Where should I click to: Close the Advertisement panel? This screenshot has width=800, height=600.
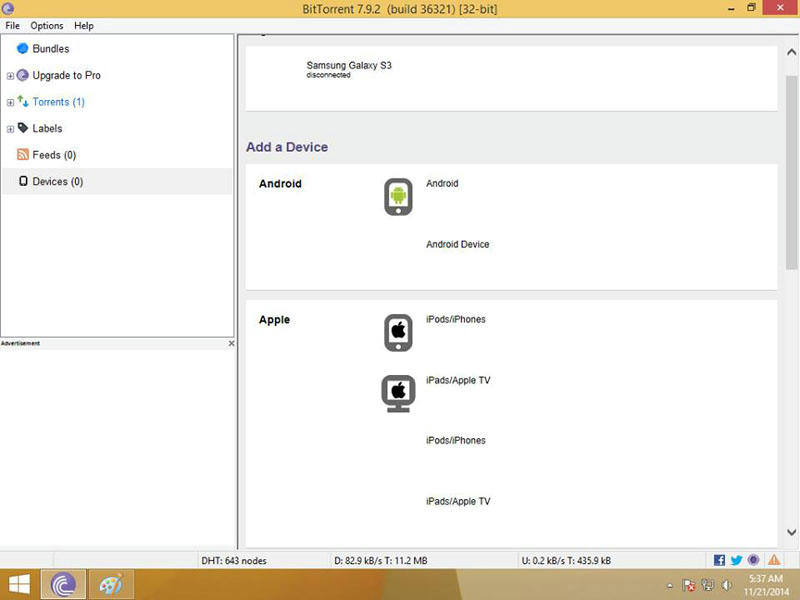point(231,343)
